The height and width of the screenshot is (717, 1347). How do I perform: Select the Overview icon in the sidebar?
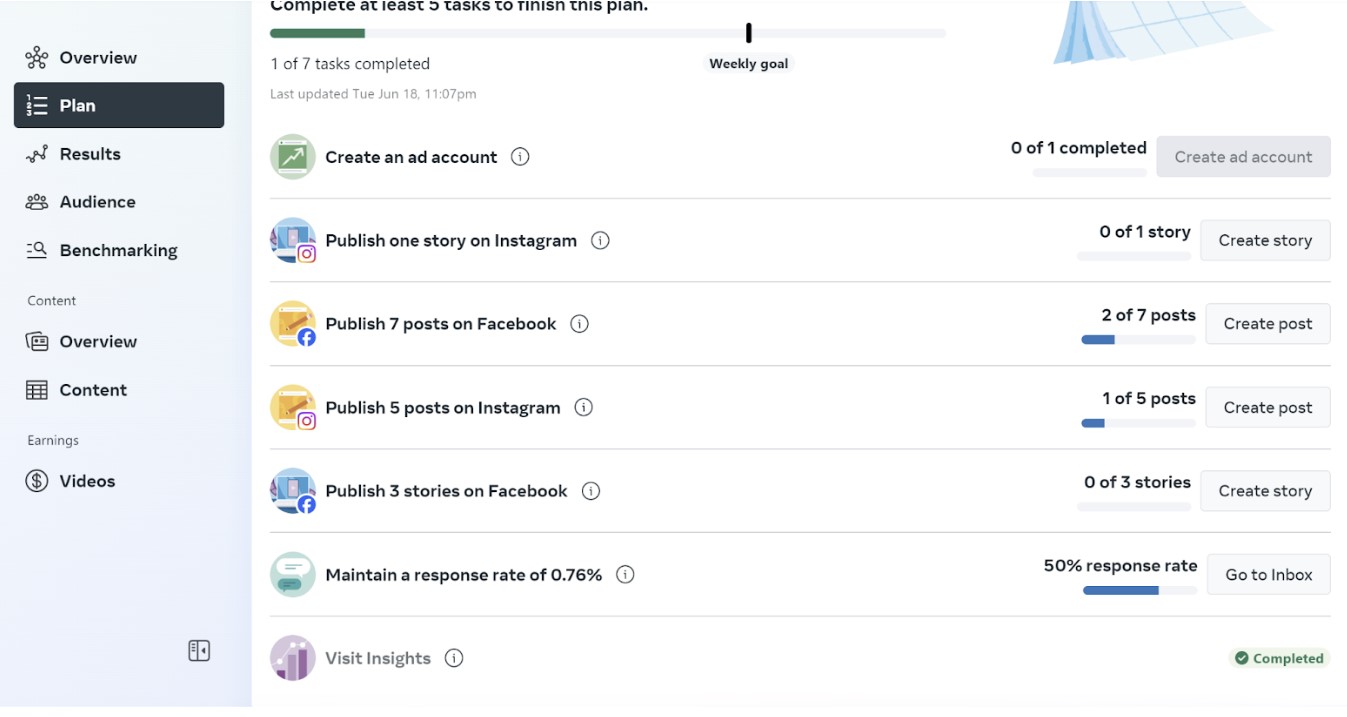[37, 57]
